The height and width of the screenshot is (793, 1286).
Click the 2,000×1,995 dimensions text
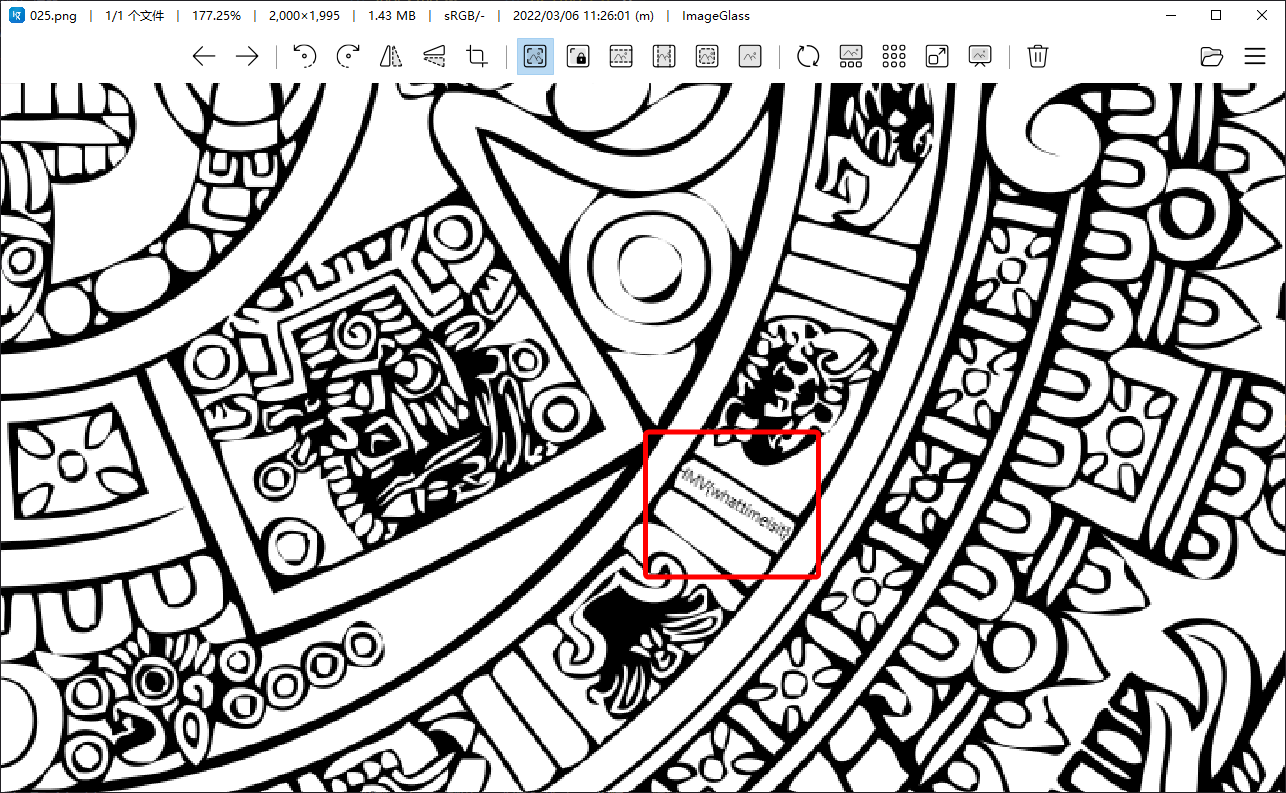304,16
